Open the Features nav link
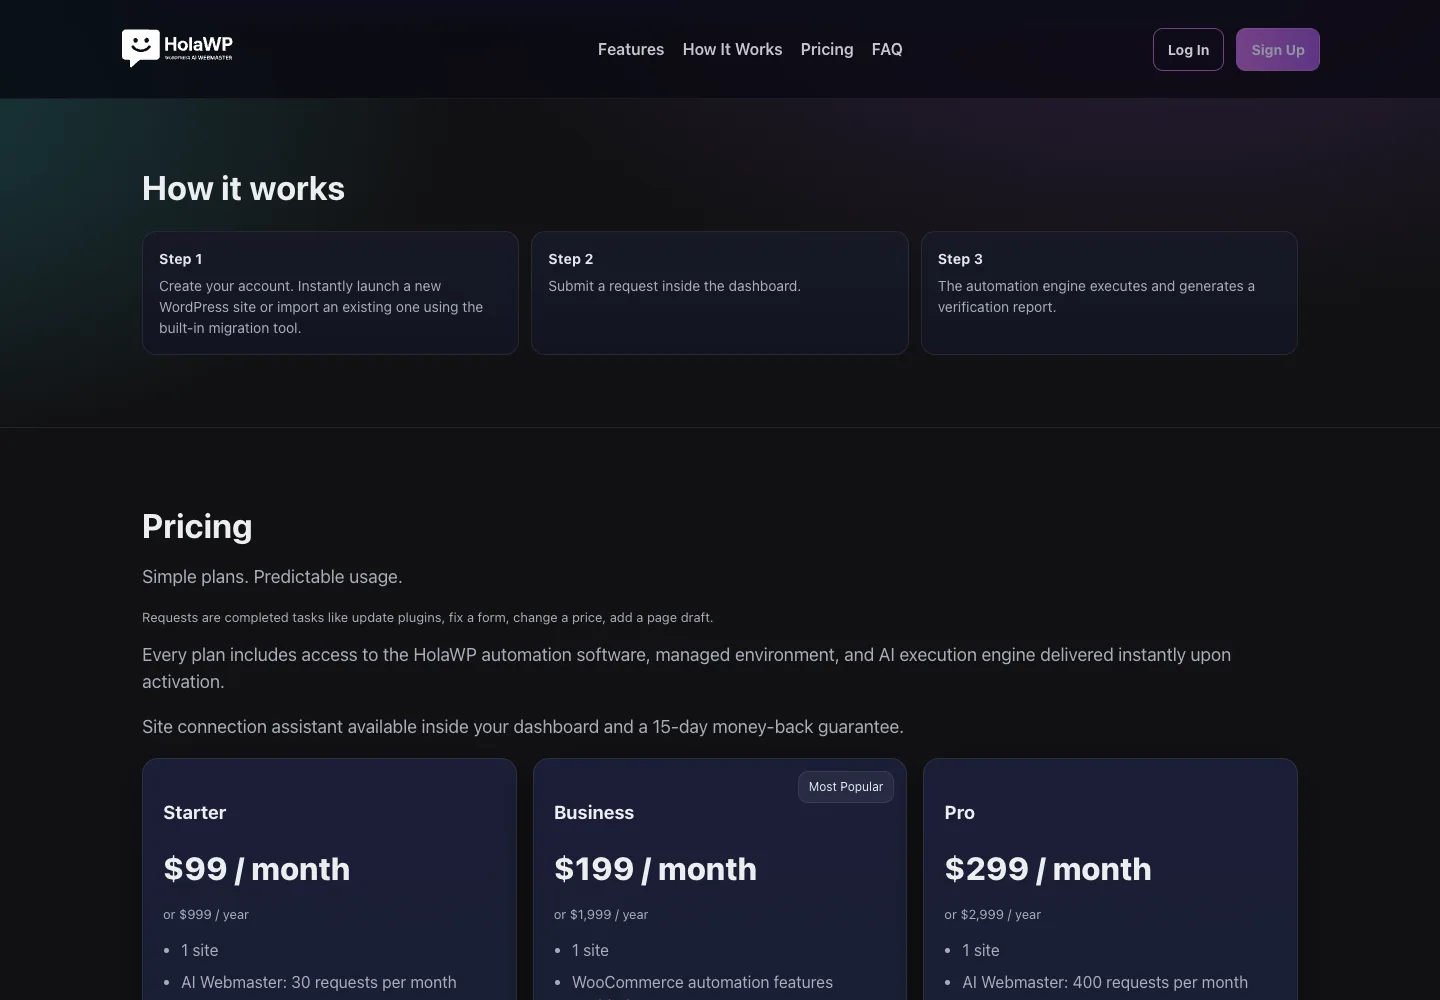 [x=631, y=49]
